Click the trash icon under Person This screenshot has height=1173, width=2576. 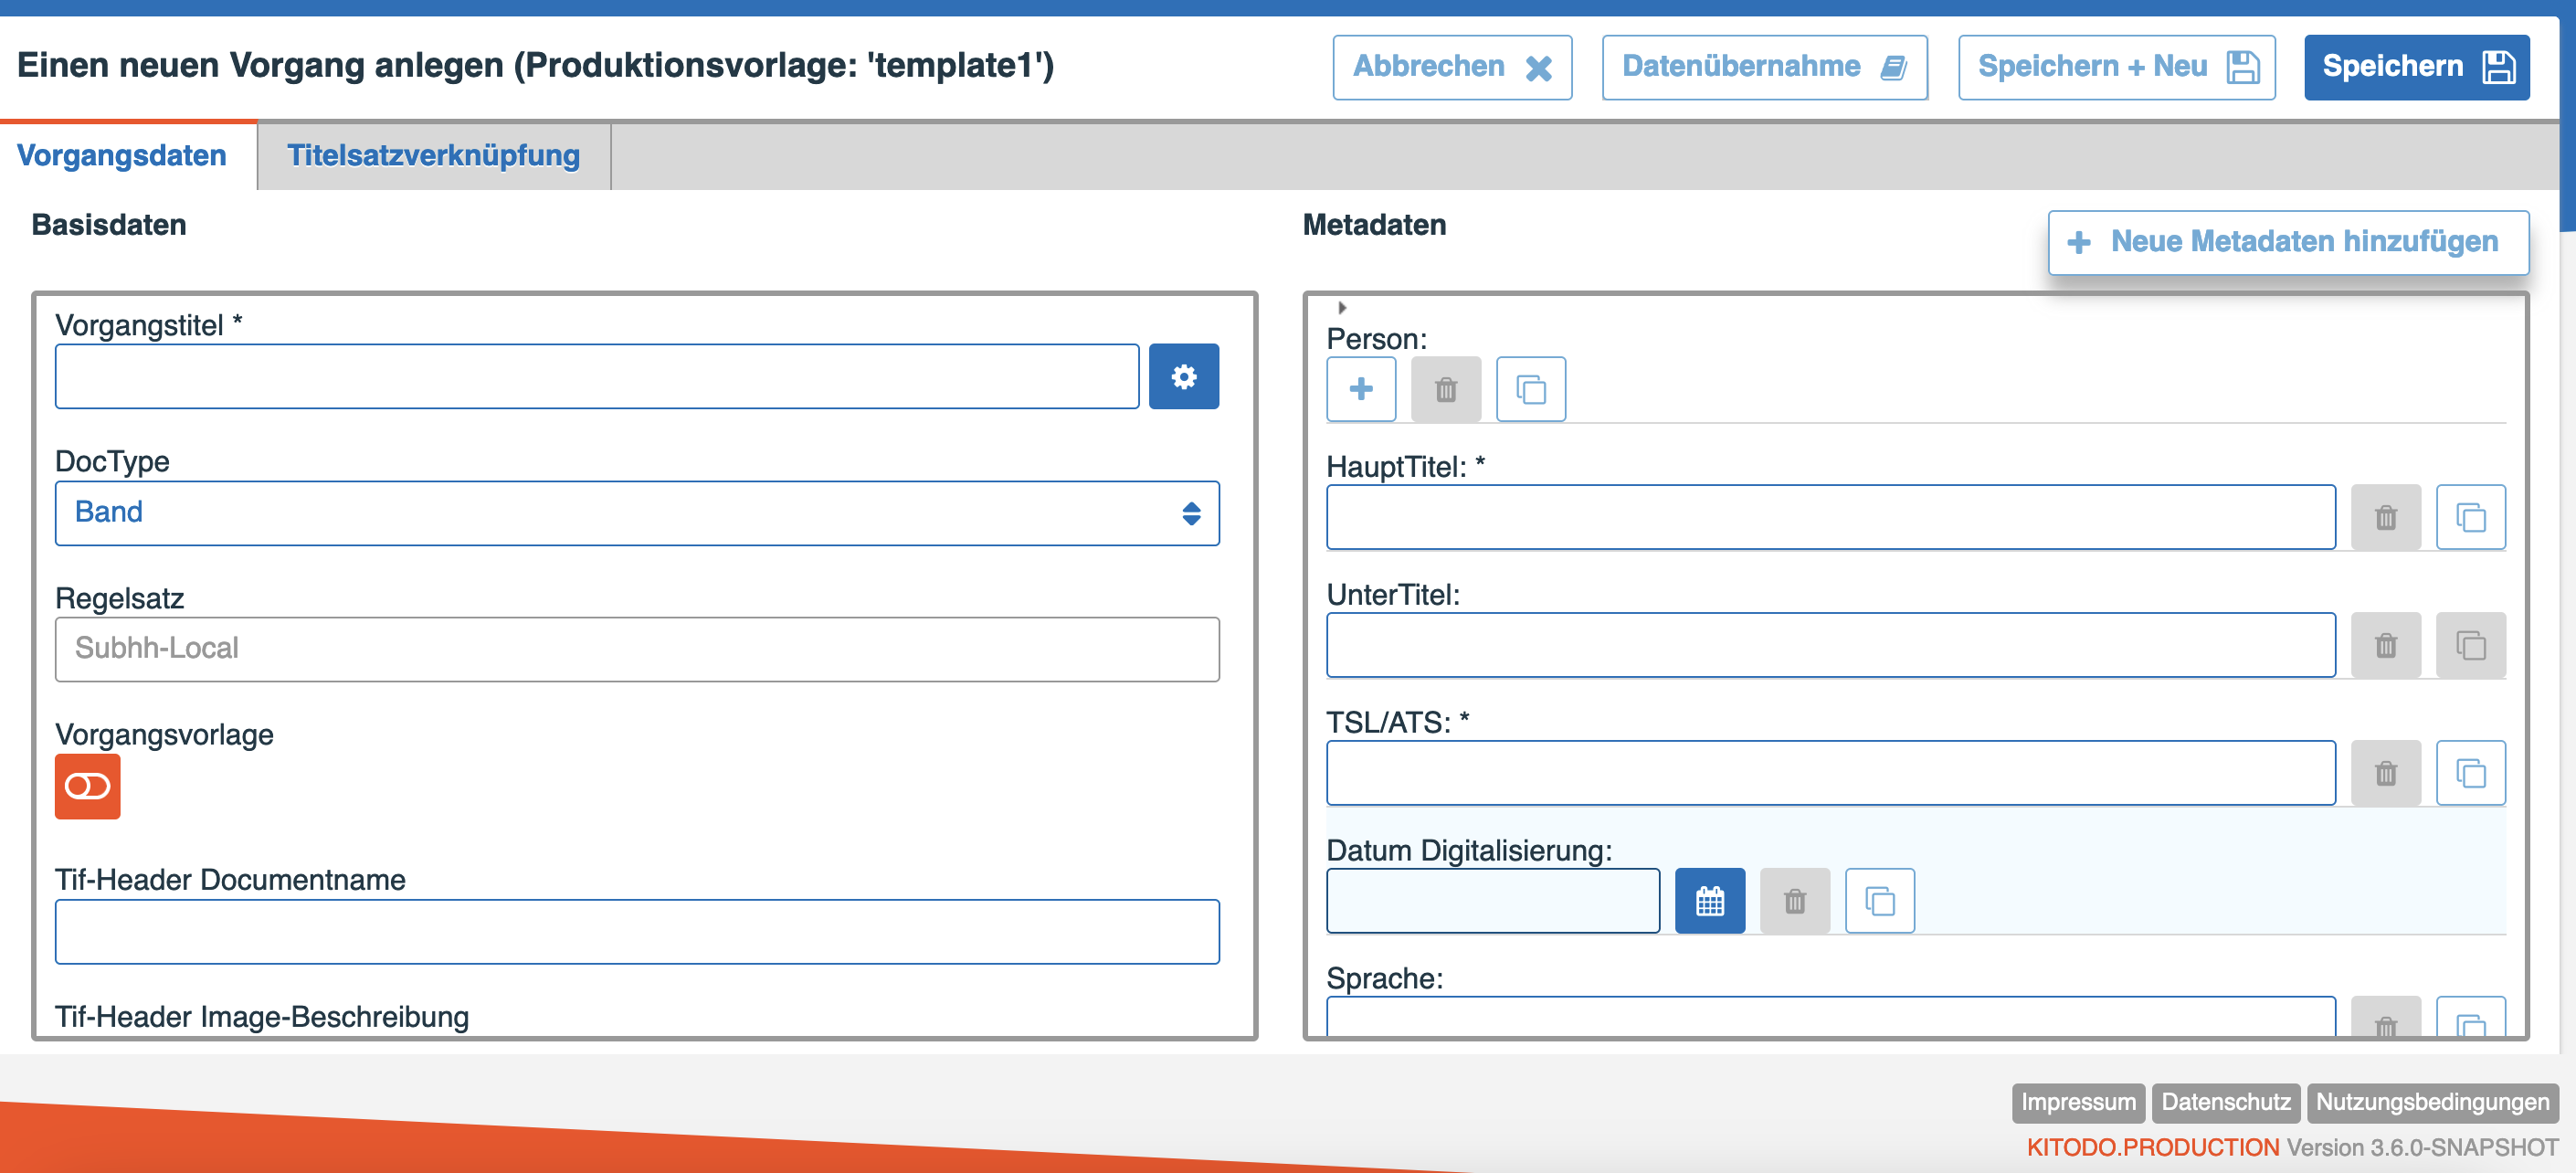[1445, 389]
